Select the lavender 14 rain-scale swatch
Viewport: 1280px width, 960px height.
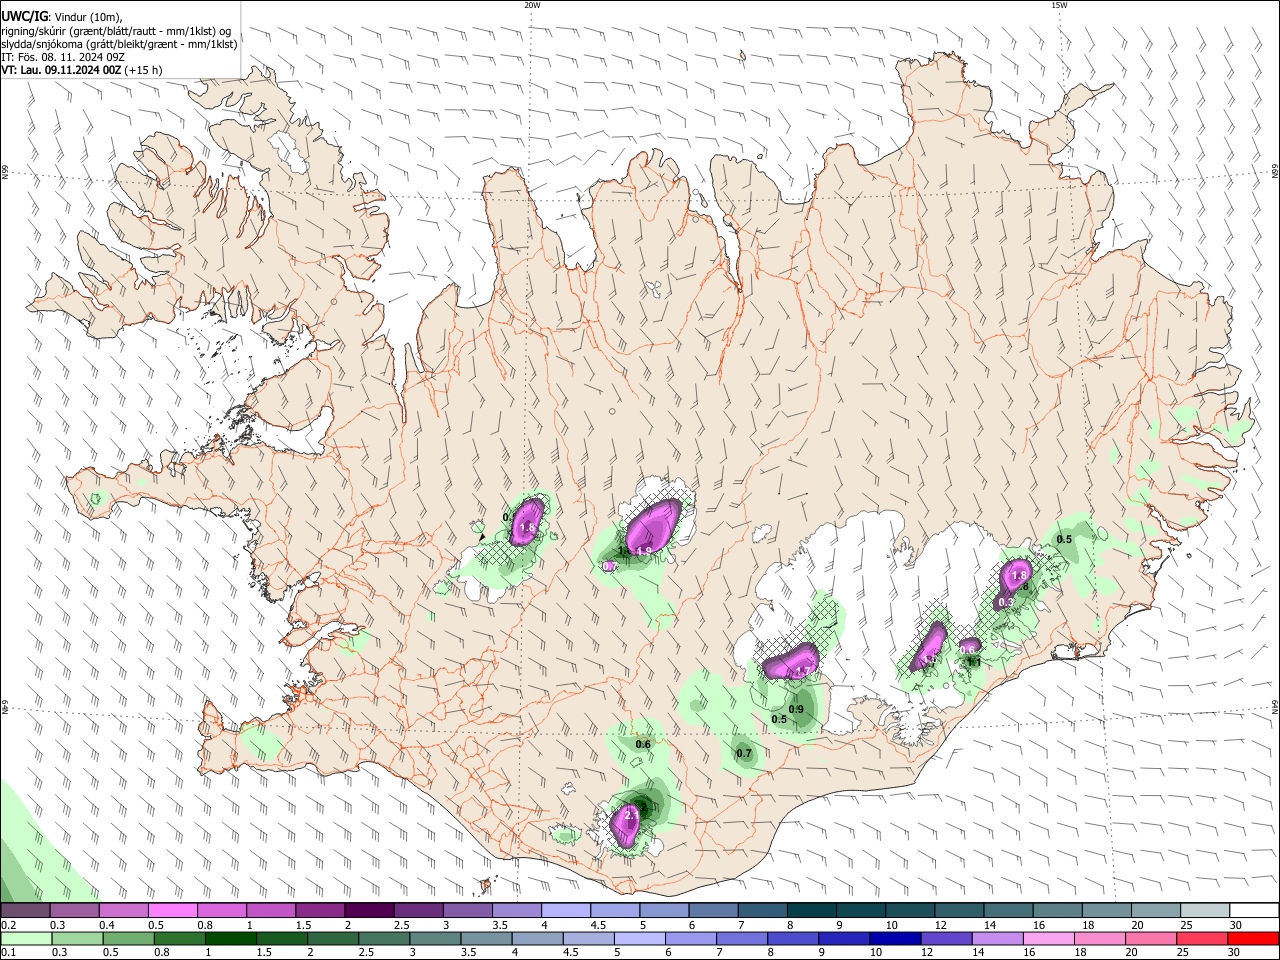pyautogui.click(x=998, y=939)
